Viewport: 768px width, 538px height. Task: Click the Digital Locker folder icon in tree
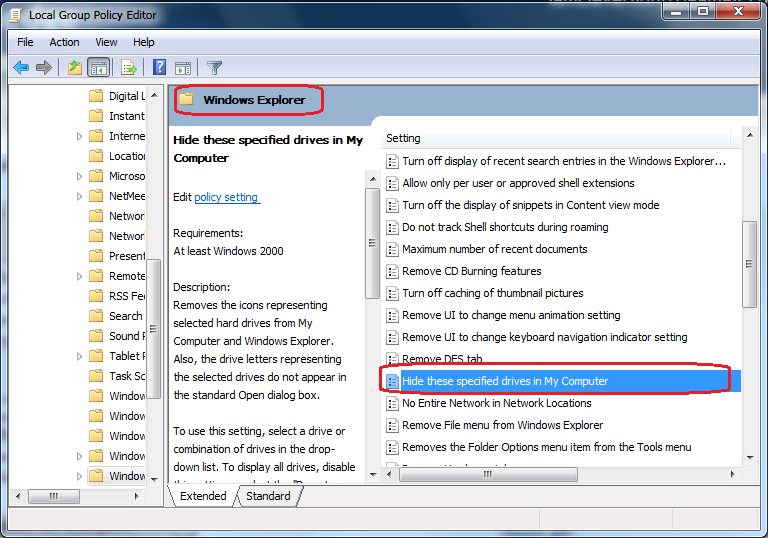coord(96,96)
